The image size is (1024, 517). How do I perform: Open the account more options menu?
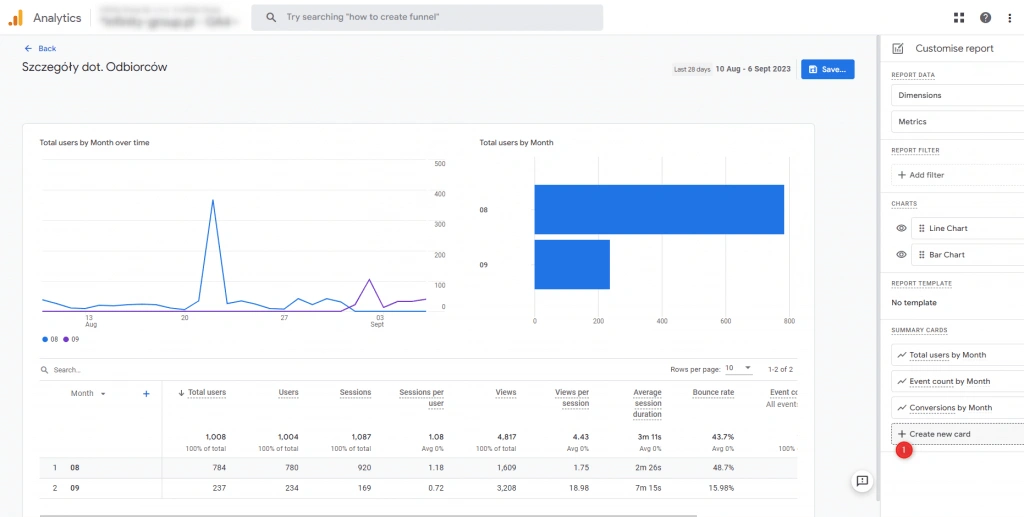(x=1011, y=18)
